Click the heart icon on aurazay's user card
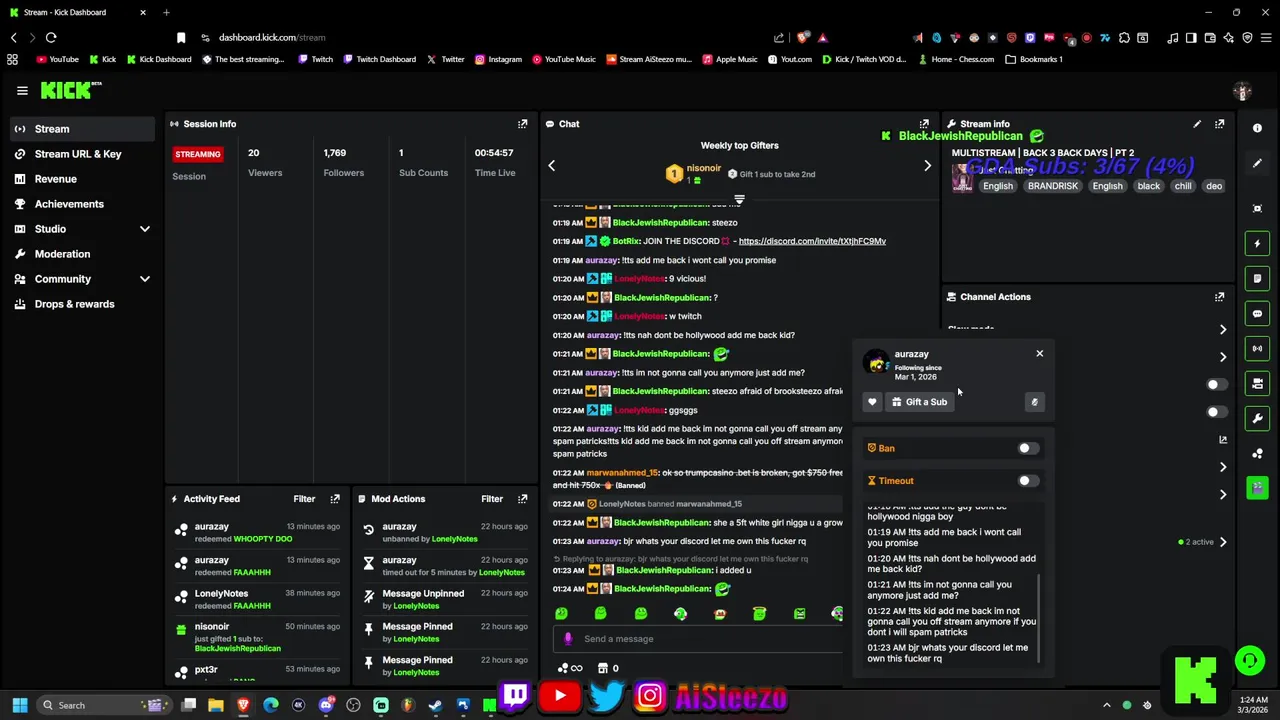This screenshot has height=720, width=1280. [872, 402]
